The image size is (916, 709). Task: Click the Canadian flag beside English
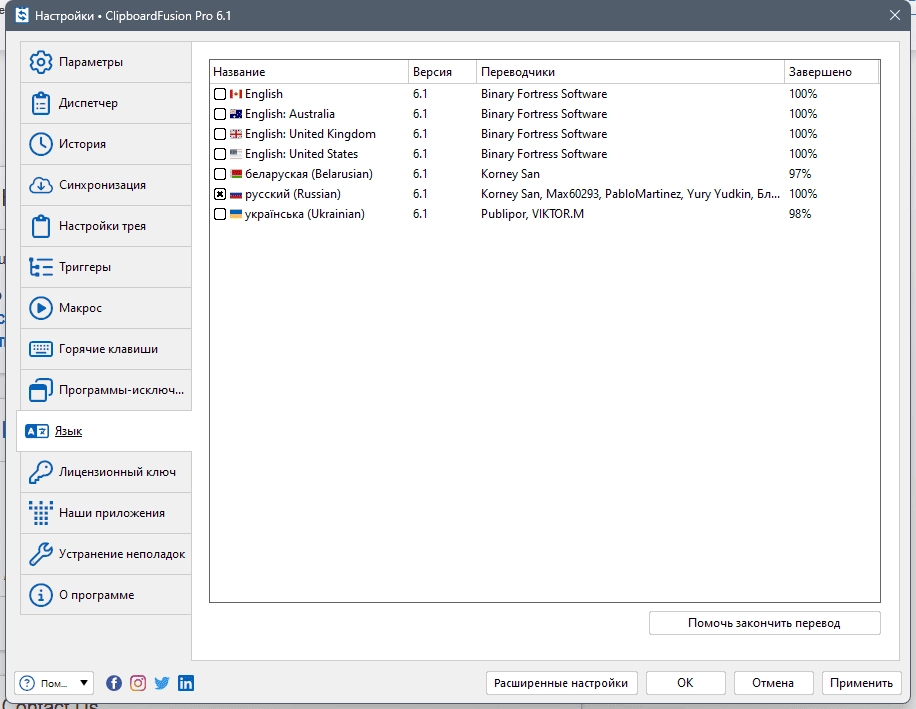pos(235,94)
